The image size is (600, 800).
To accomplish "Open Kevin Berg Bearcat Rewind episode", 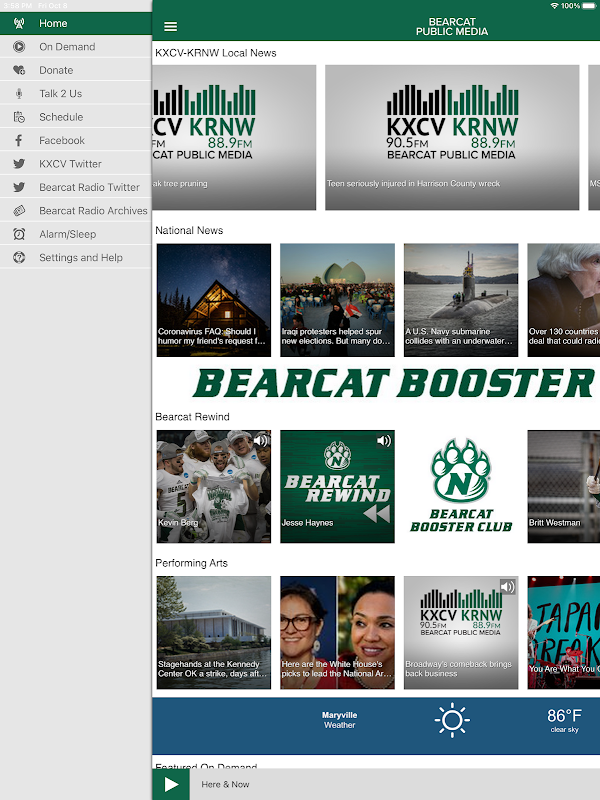I will click(x=214, y=486).
